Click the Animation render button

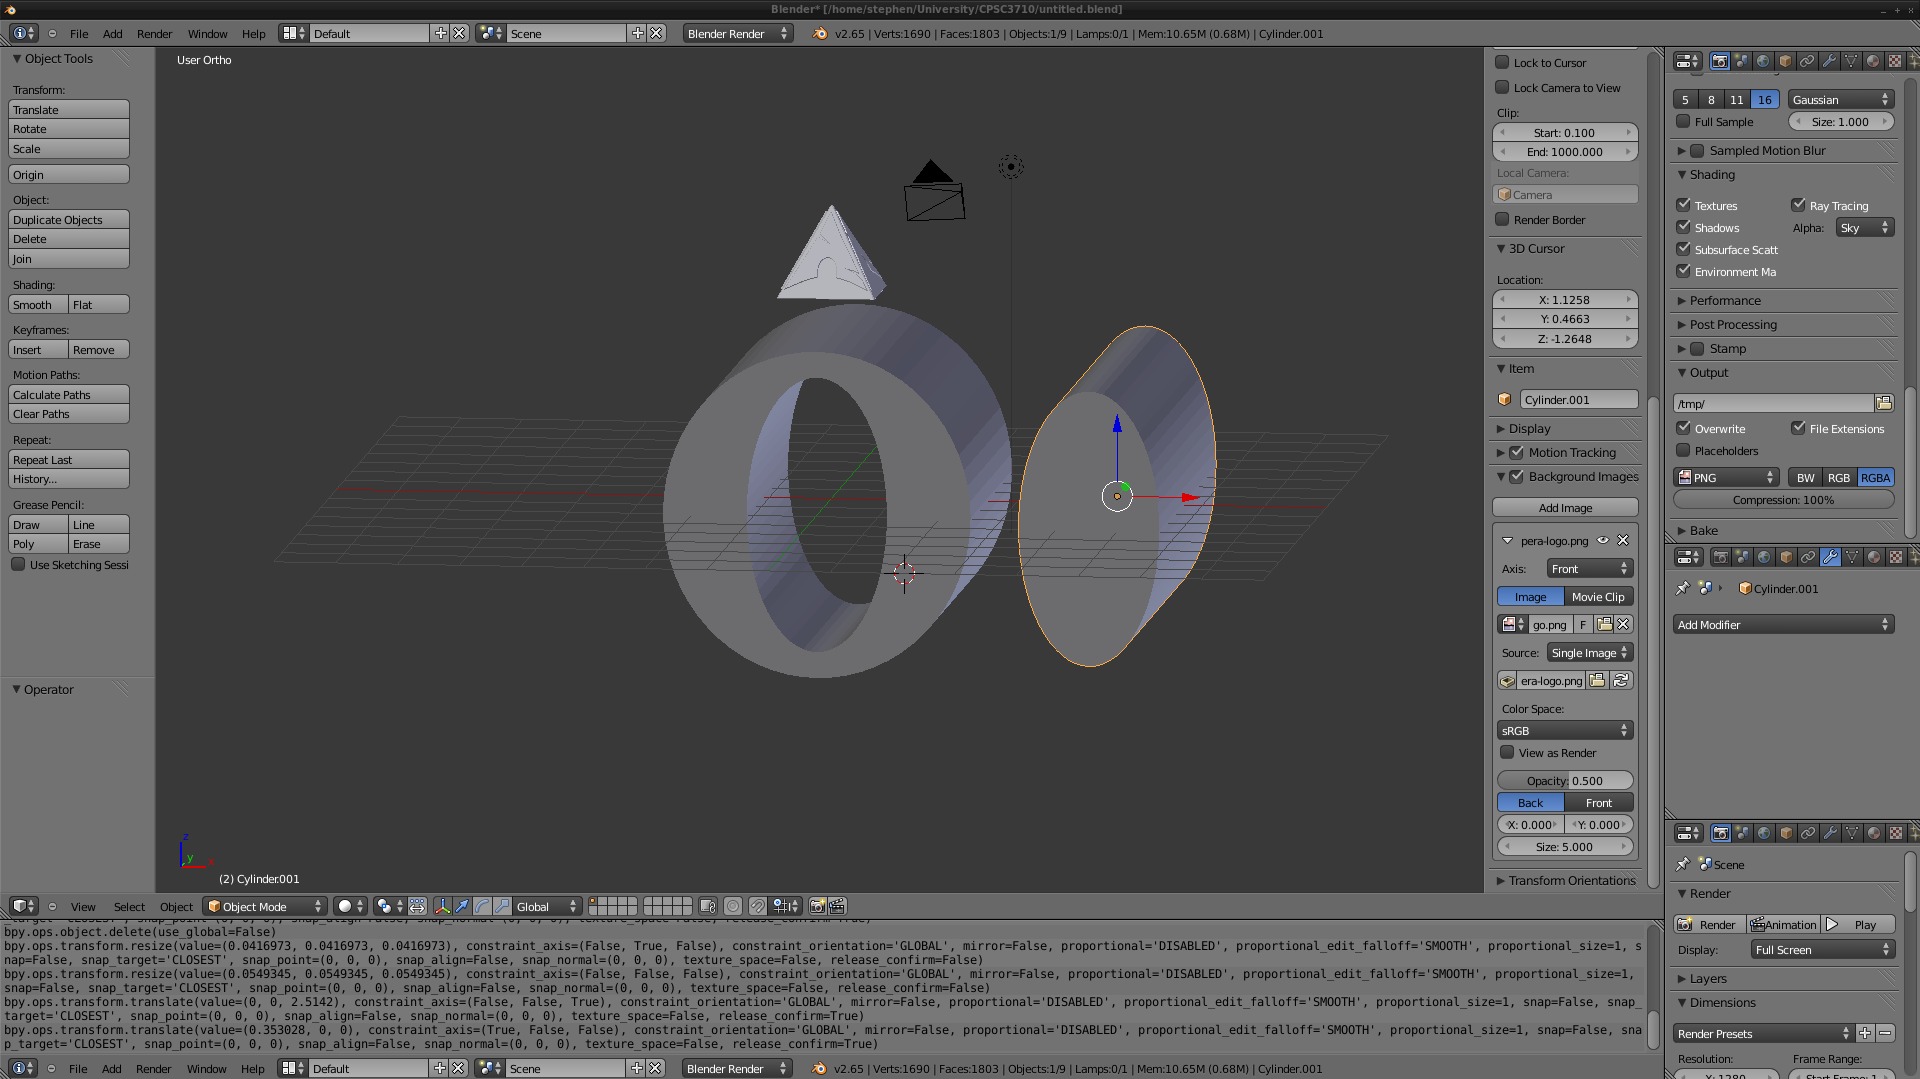coord(1783,924)
